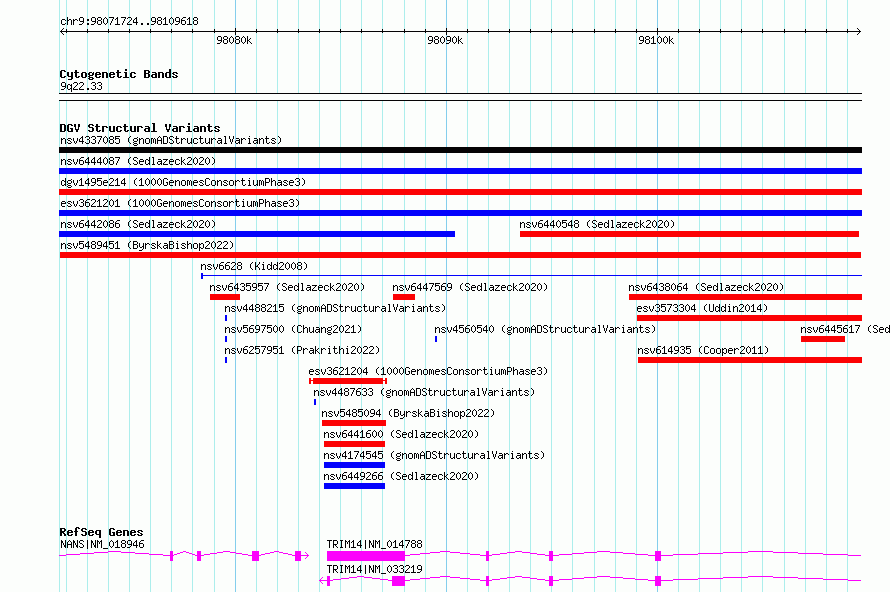The width and height of the screenshot is (890, 592).
Task: Open the TRIM14|NM_033219 gene label
Action: [375, 569]
